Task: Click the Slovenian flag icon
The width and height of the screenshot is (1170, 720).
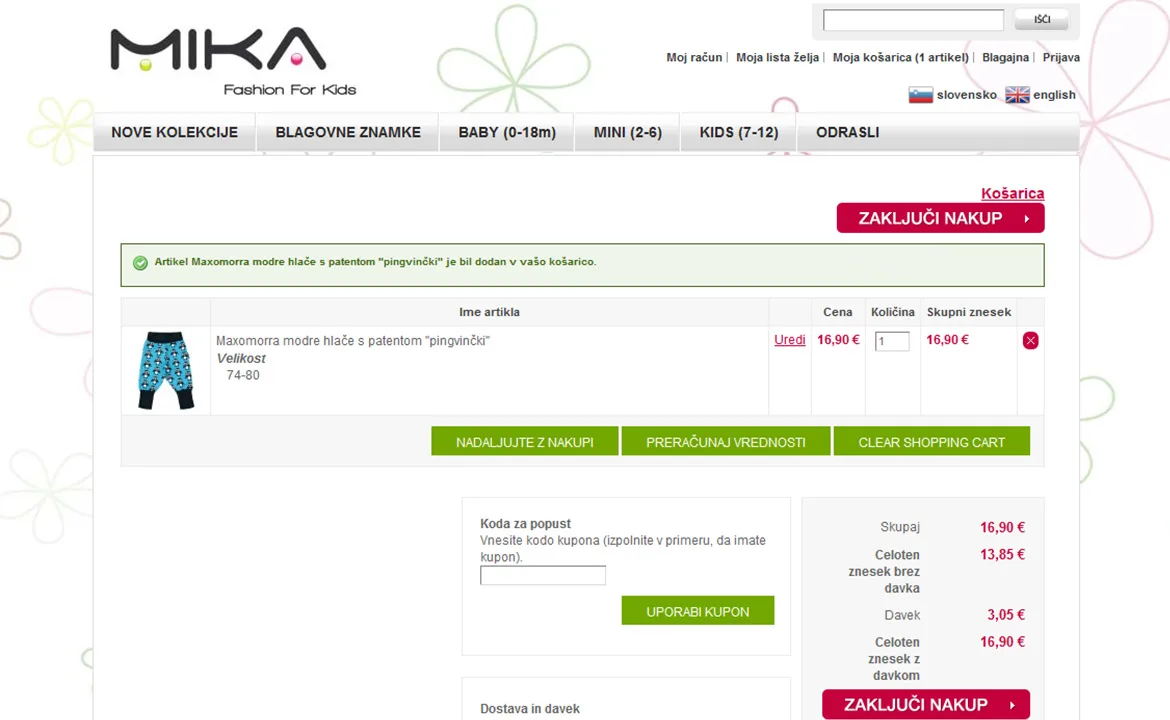Action: point(920,95)
